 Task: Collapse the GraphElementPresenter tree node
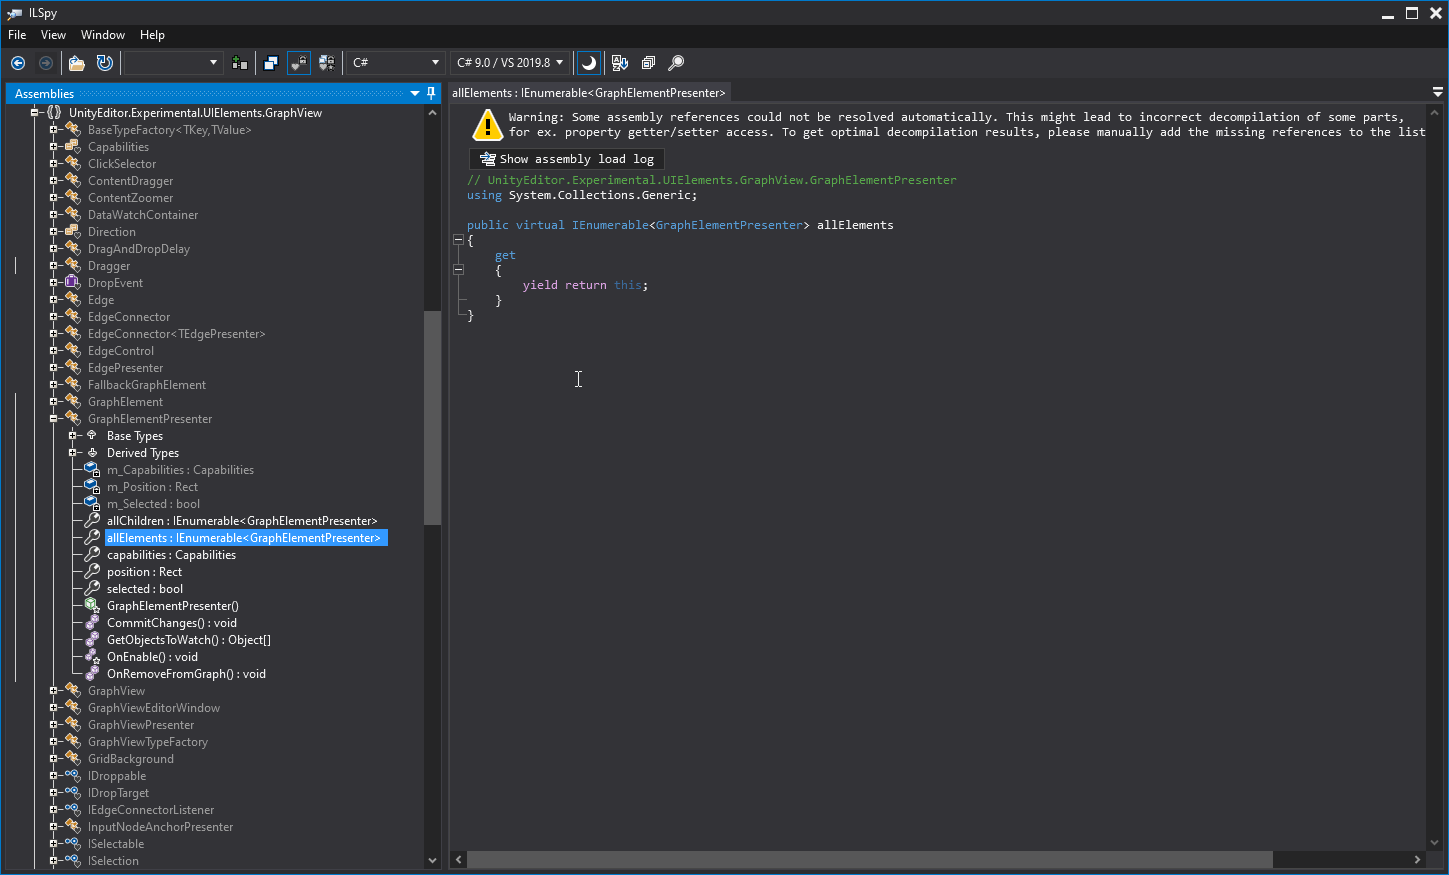(55, 418)
